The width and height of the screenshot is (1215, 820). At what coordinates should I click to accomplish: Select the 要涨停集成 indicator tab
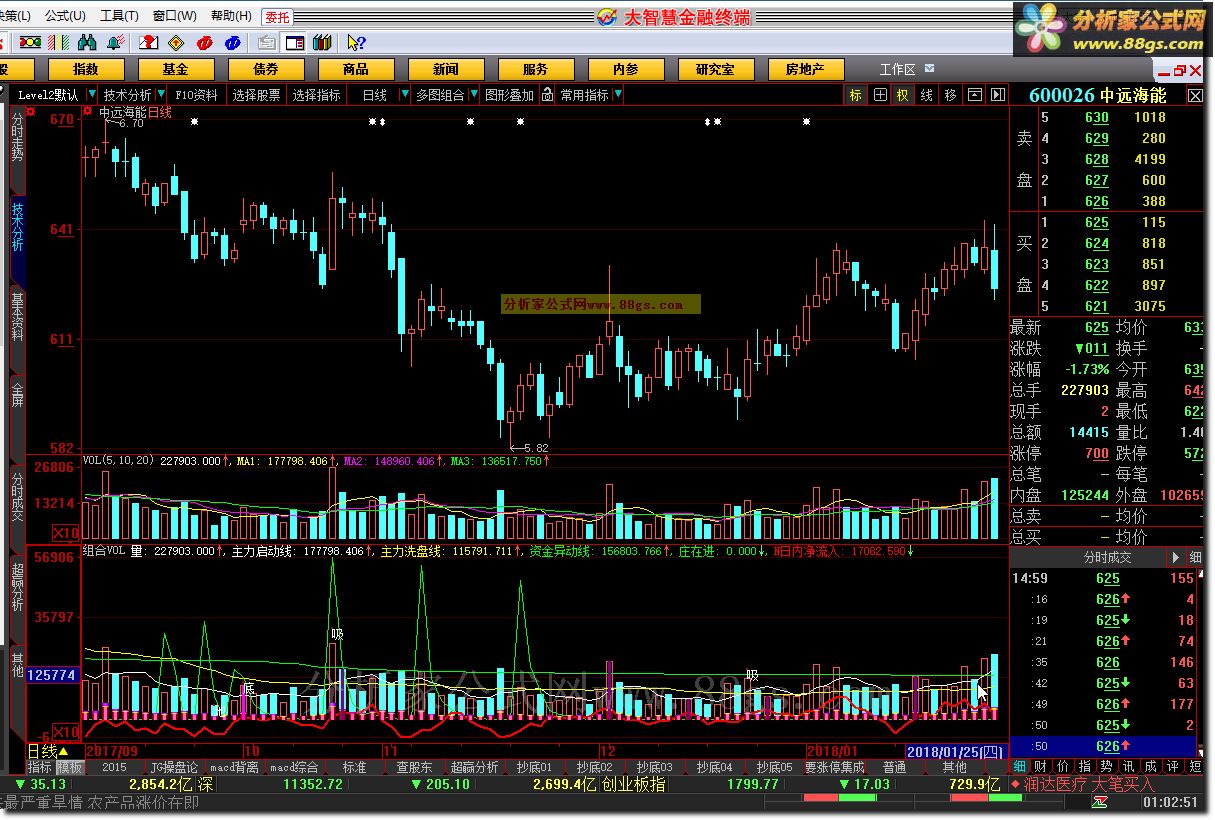834,767
